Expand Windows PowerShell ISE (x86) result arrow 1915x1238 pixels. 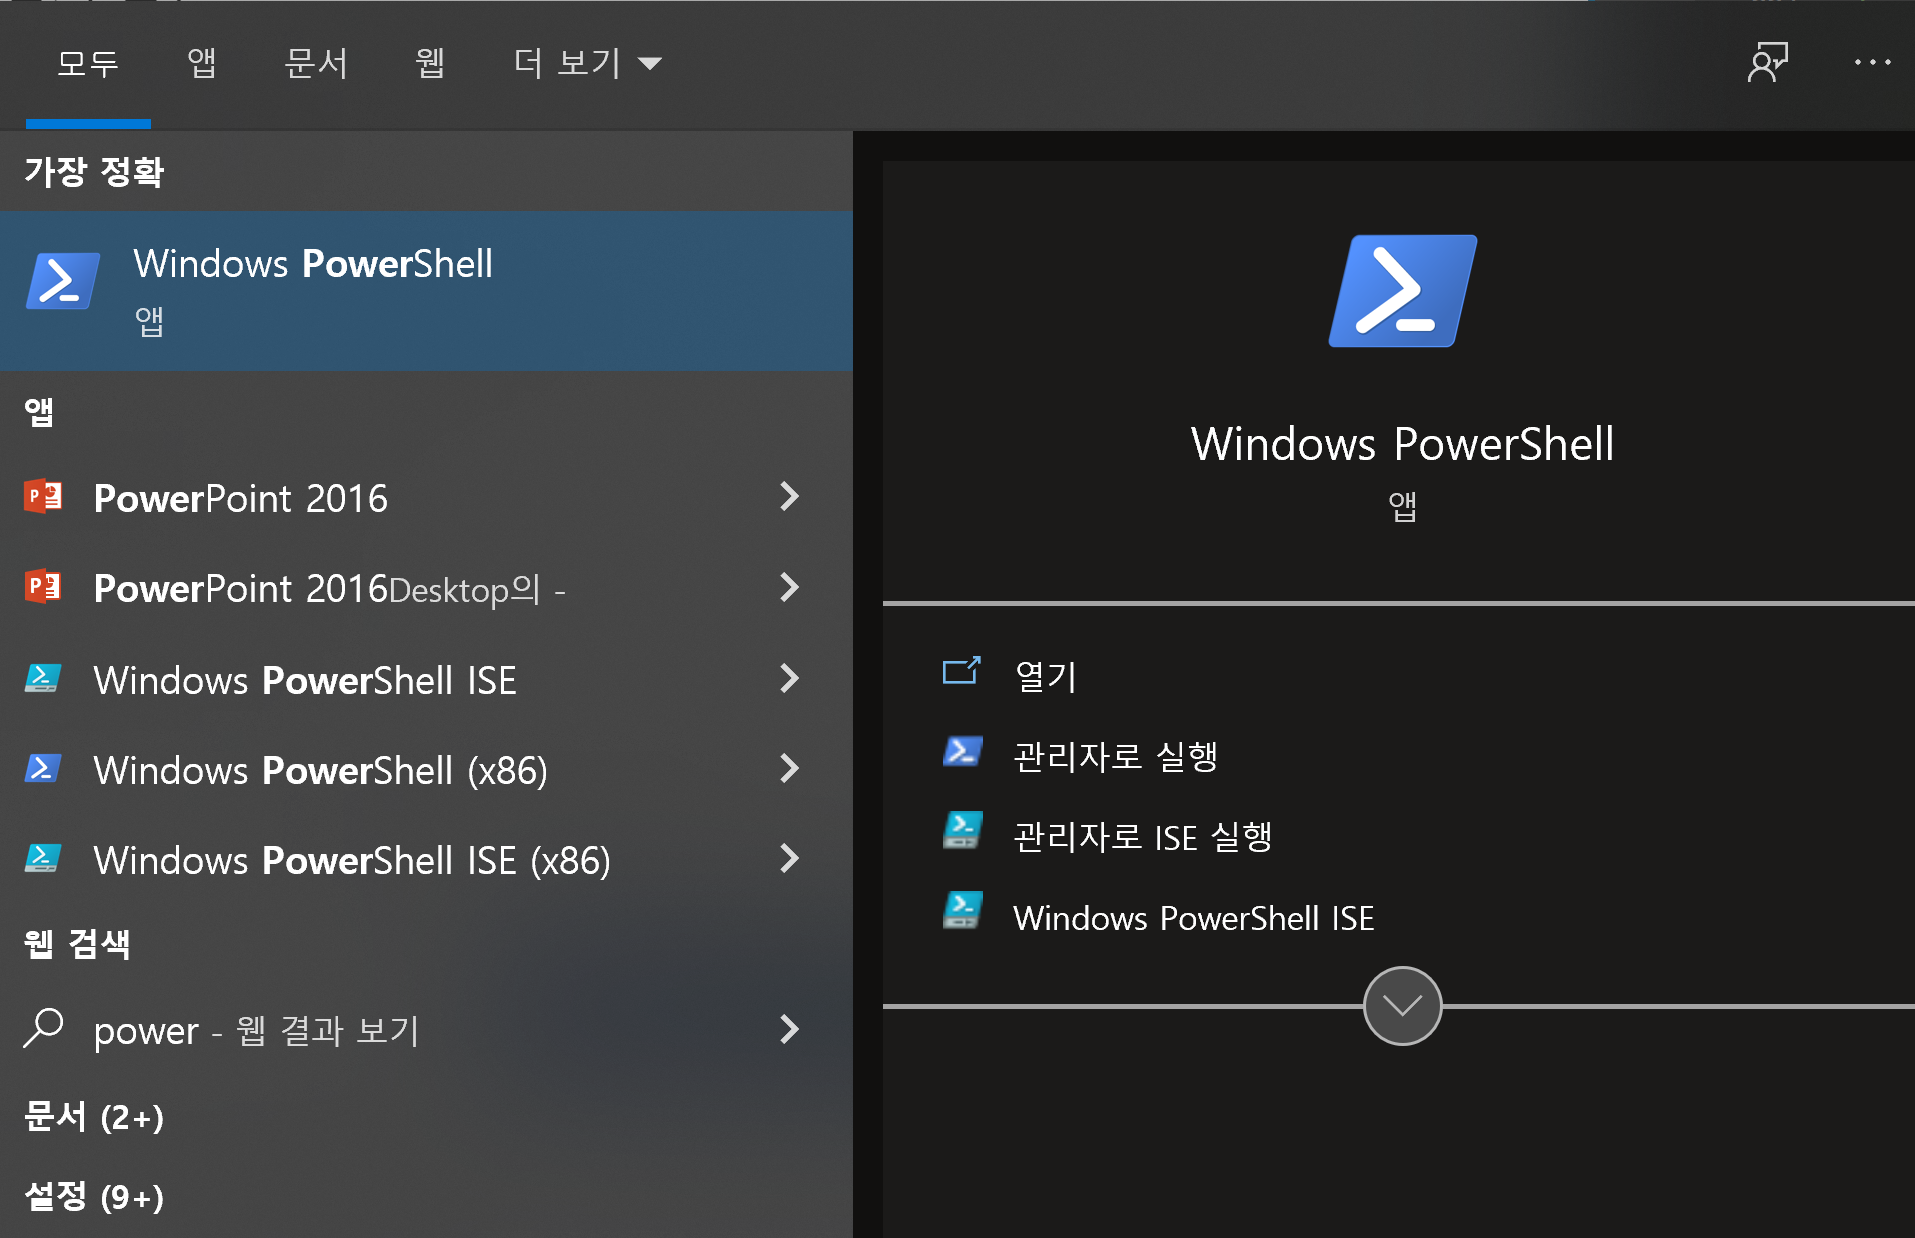(x=789, y=858)
